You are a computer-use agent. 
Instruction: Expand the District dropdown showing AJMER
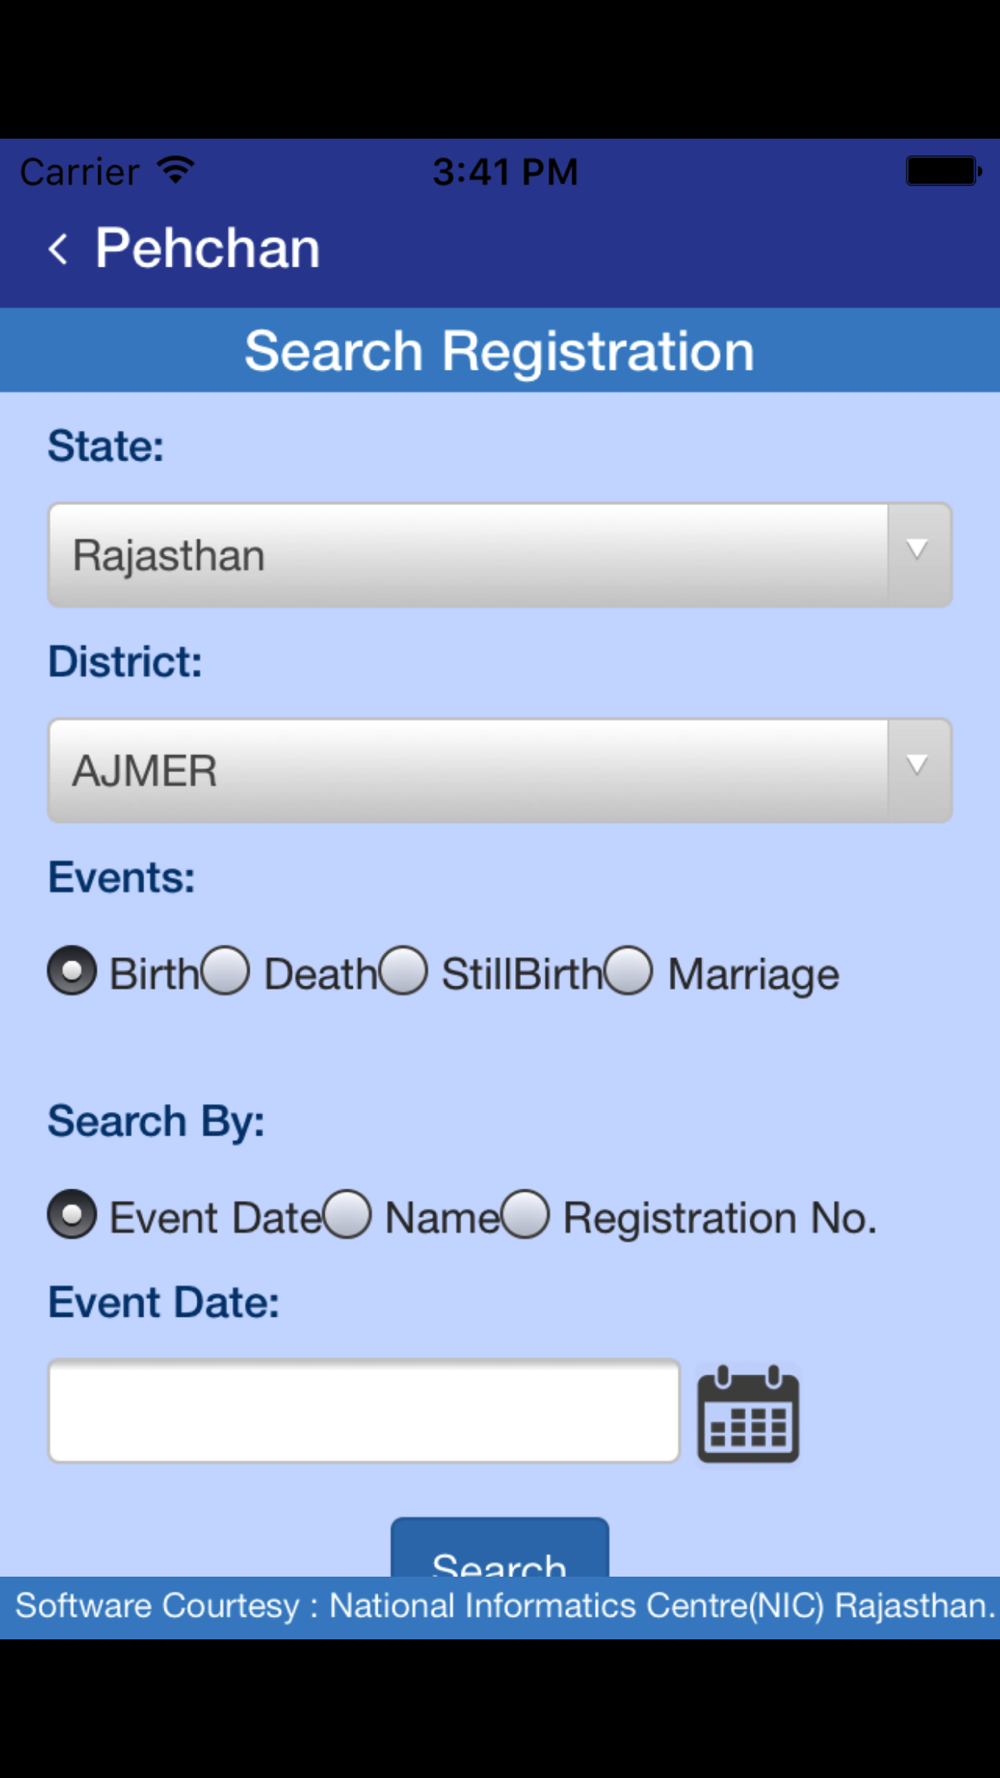[500, 770]
